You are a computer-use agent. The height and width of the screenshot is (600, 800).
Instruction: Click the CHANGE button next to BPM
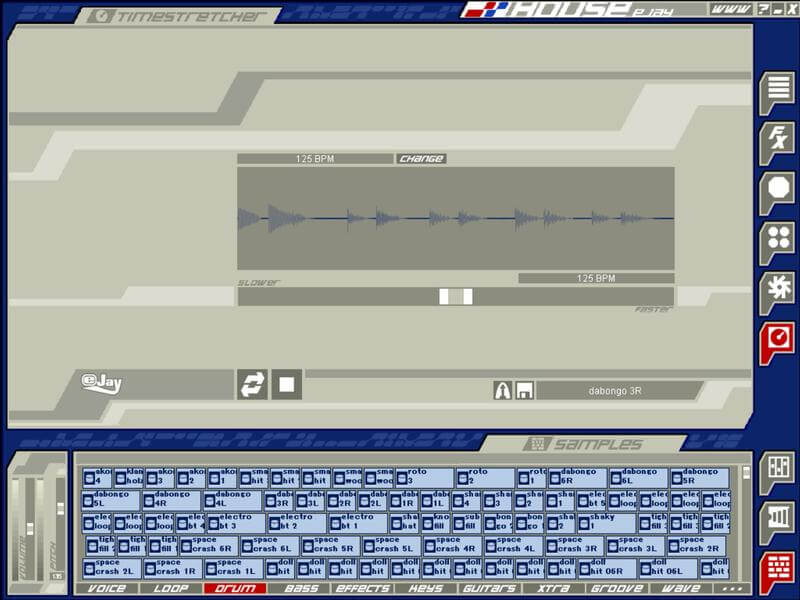(421, 159)
